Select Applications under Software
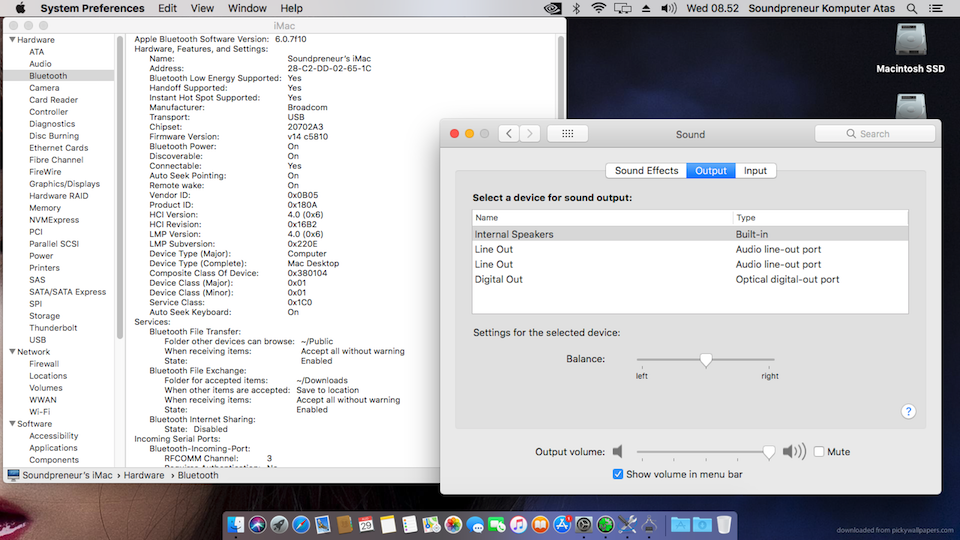 [x=53, y=448]
